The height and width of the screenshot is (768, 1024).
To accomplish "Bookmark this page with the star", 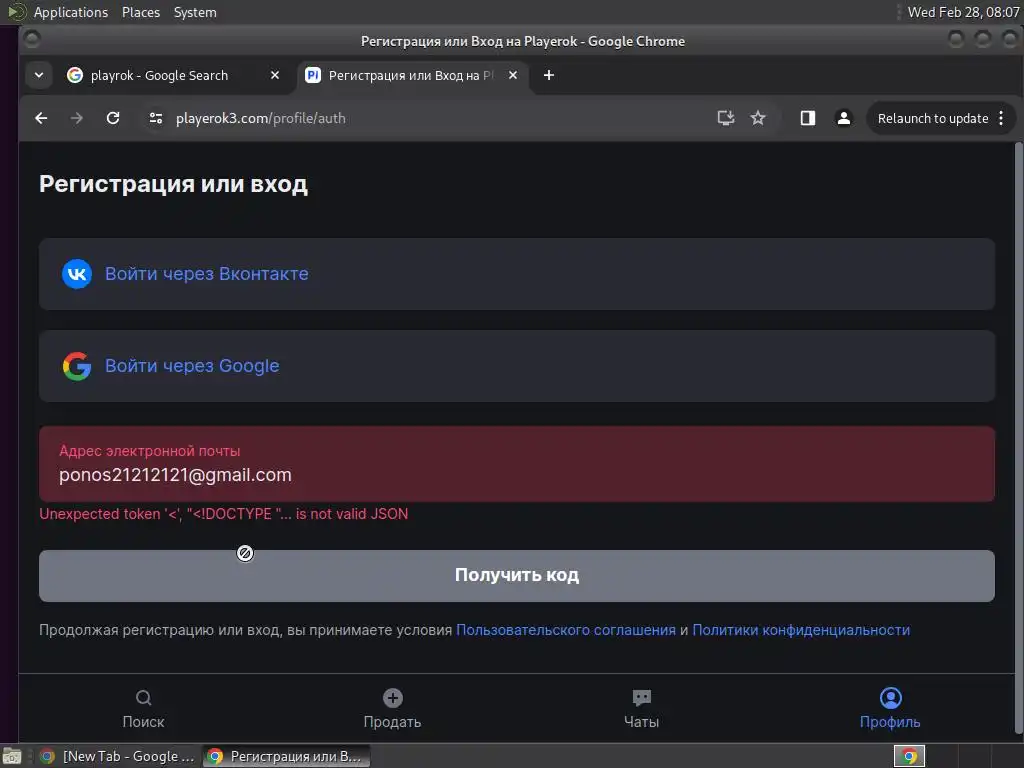I will (x=758, y=118).
